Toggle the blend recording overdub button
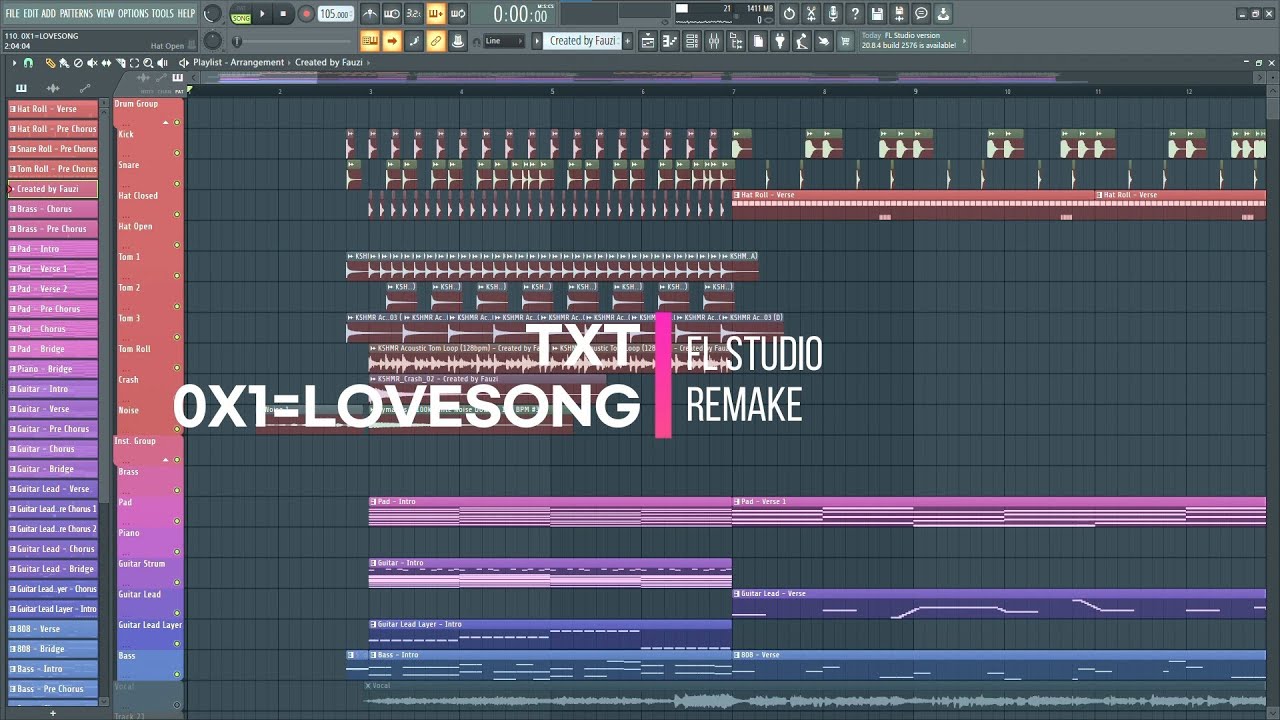 point(436,14)
